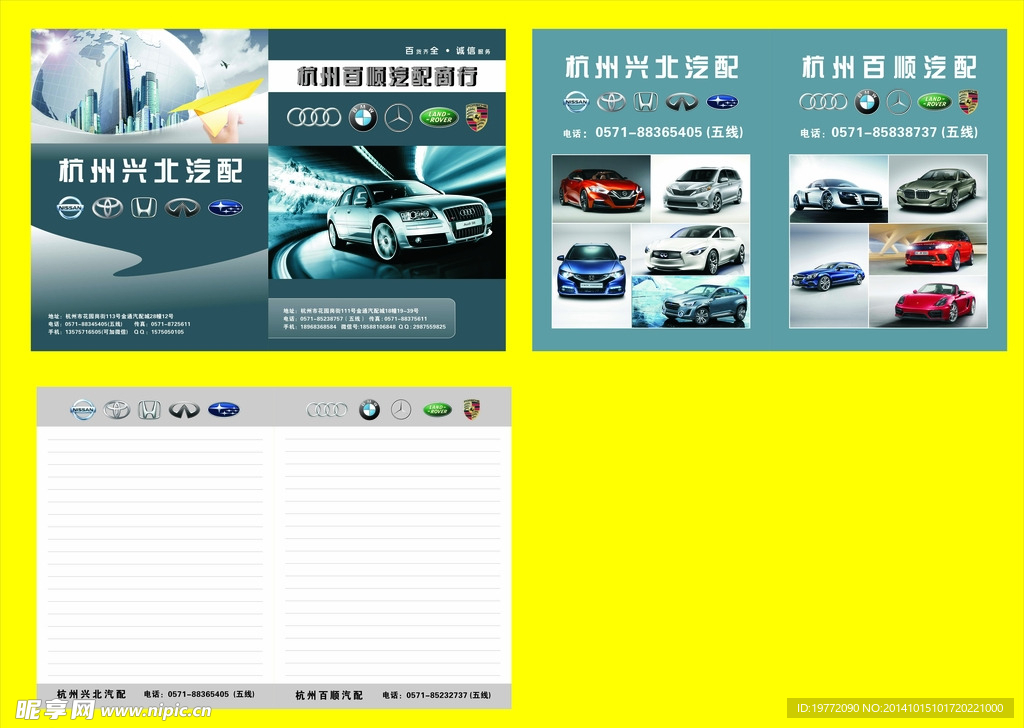Click the Subaru logo on the dark brochure cover
The height and width of the screenshot is (728, 1024).
tap(225, 208)
